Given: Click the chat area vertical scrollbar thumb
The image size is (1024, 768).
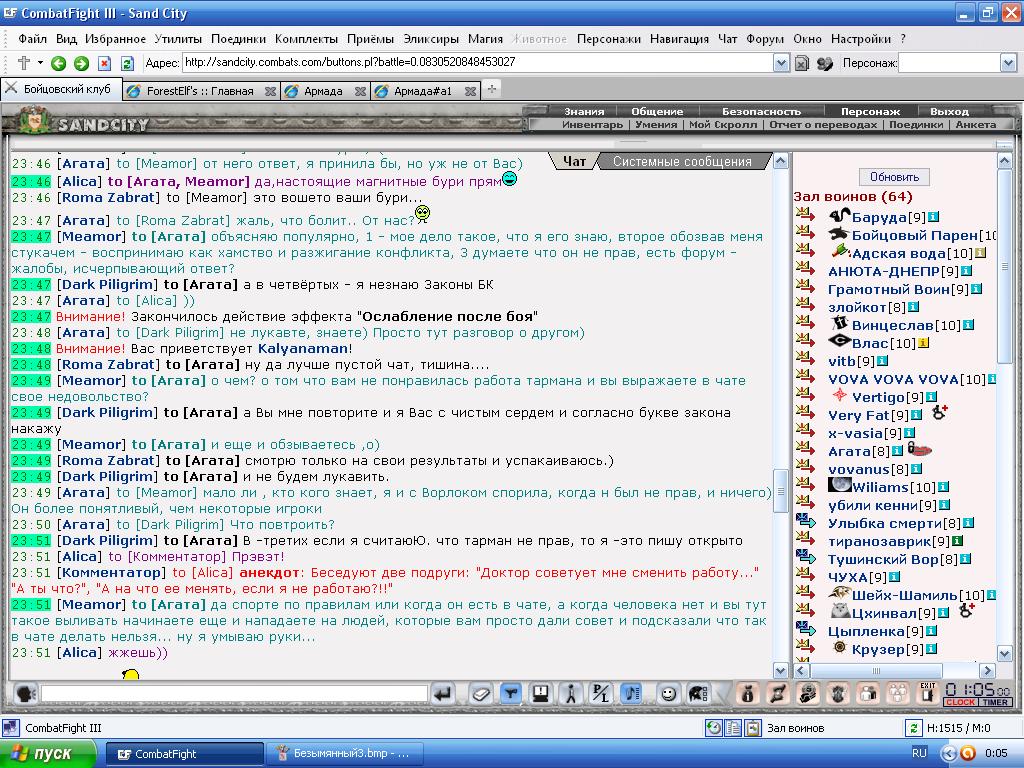Looking at the screenshot, I should pos(780,492).
